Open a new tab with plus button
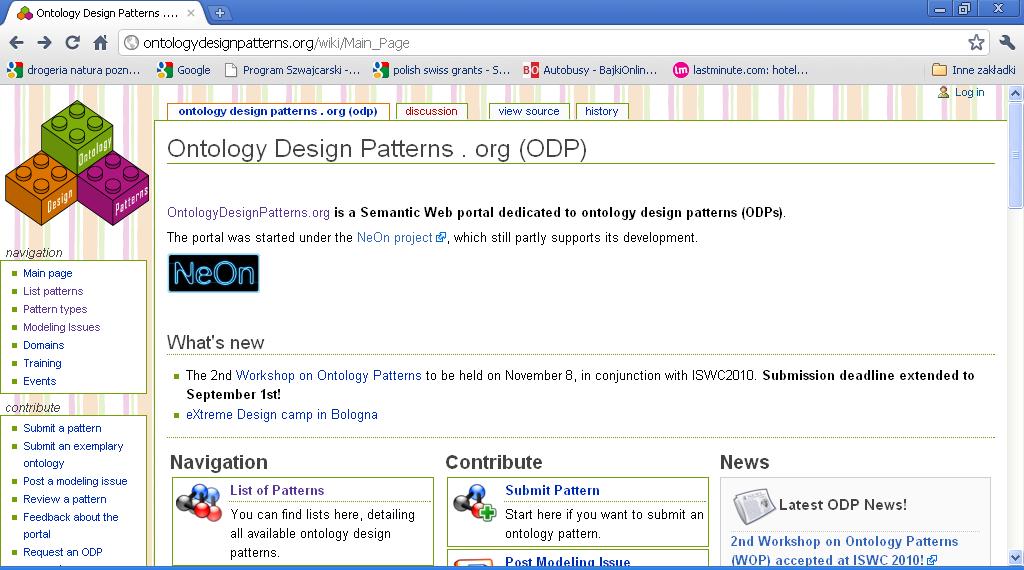The height and width of the screenshot is (570, 1024). click(x=220, y=12)
